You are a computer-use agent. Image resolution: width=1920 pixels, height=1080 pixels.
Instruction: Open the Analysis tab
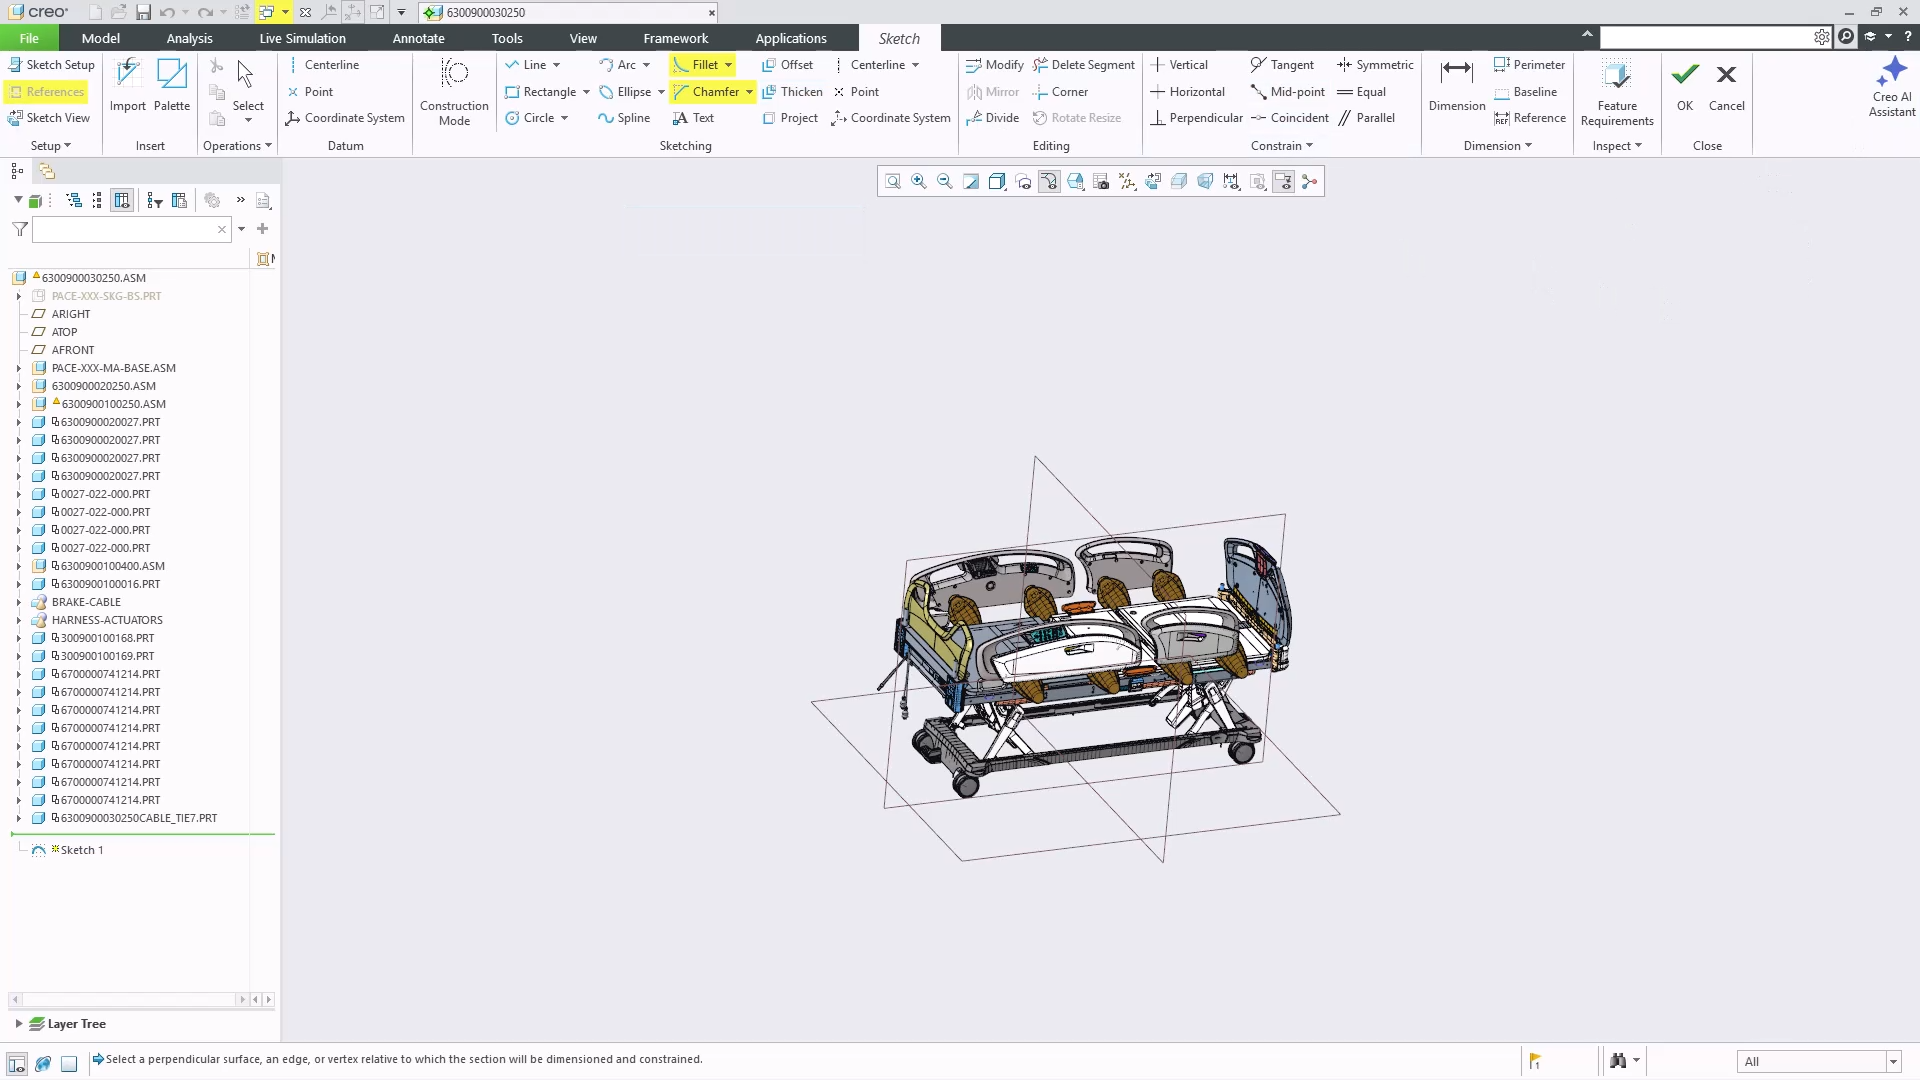click(x=190, y=38)
